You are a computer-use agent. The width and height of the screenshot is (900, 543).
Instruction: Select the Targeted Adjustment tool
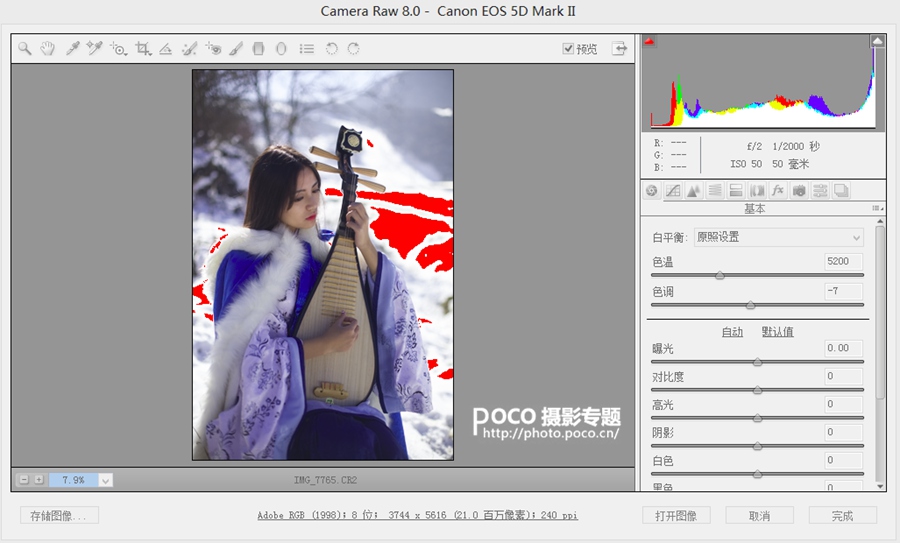tap(119, 49)
